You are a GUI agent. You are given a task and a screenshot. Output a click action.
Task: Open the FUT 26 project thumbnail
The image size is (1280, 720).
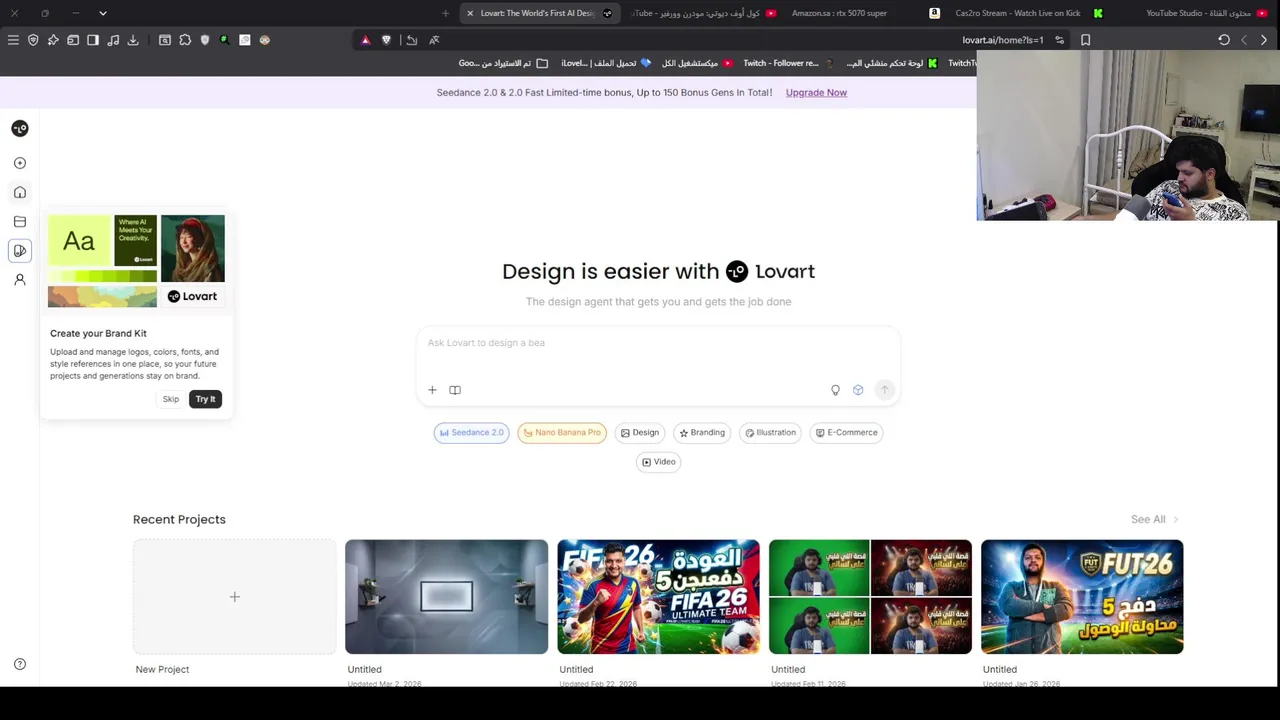[x=1082, y=597]
